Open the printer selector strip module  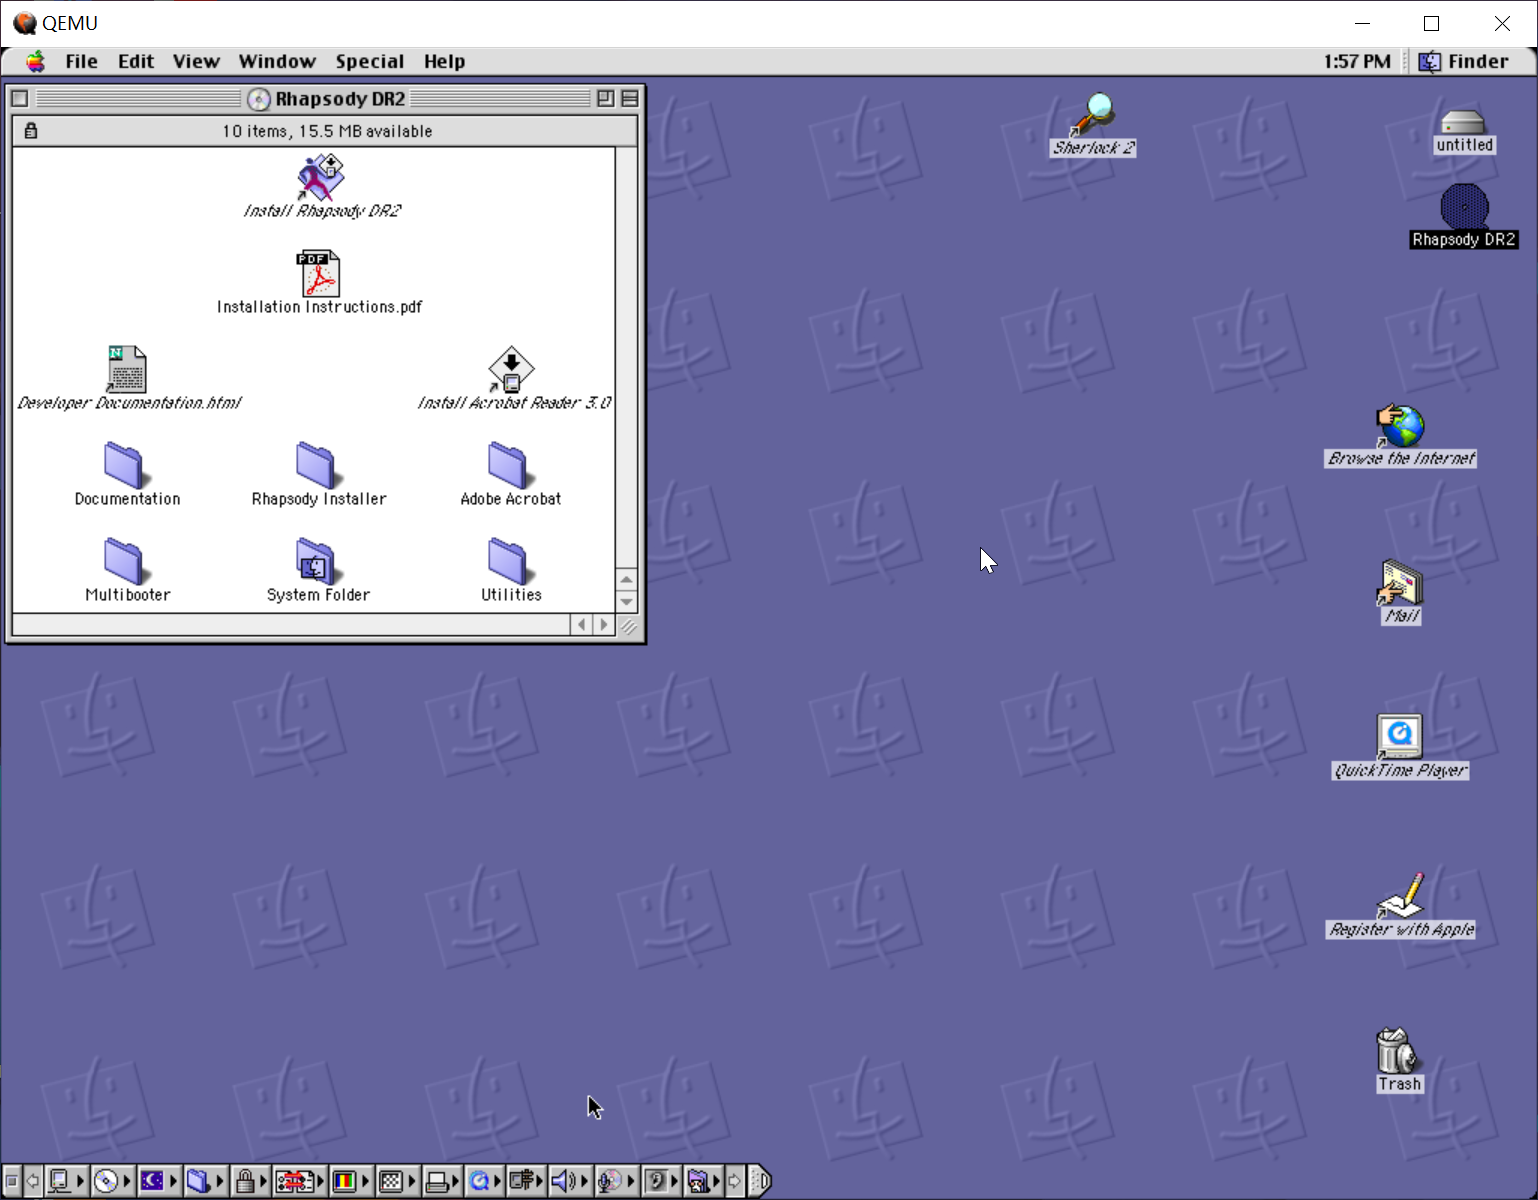(443, 1181)
